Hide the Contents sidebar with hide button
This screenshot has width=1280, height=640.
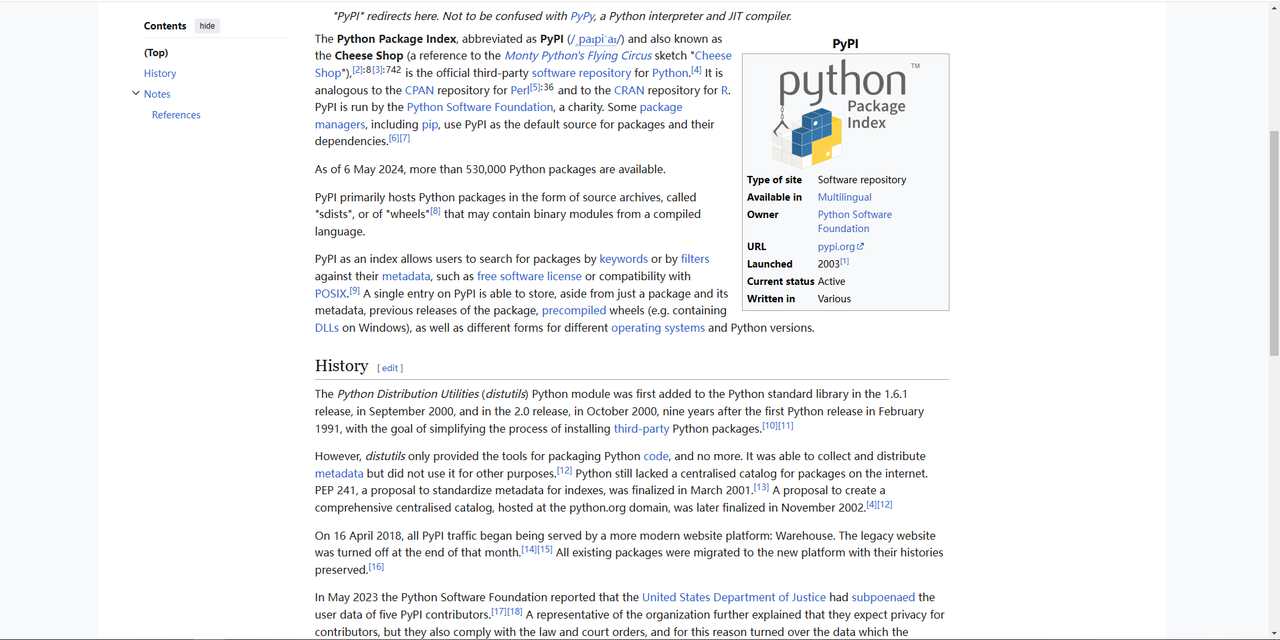click(207, 26)
